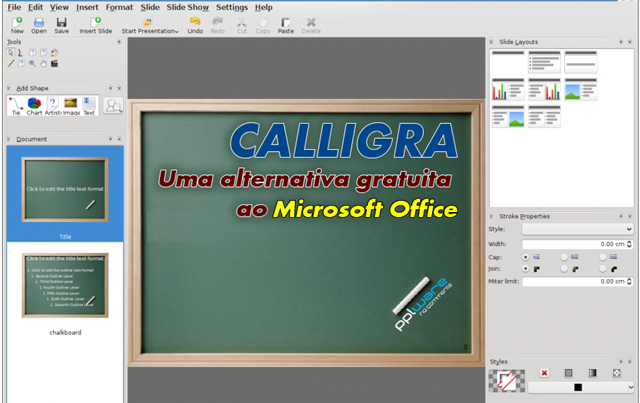Add a Text shape
This screenshot has width=640, height=403.
[89, 106]
